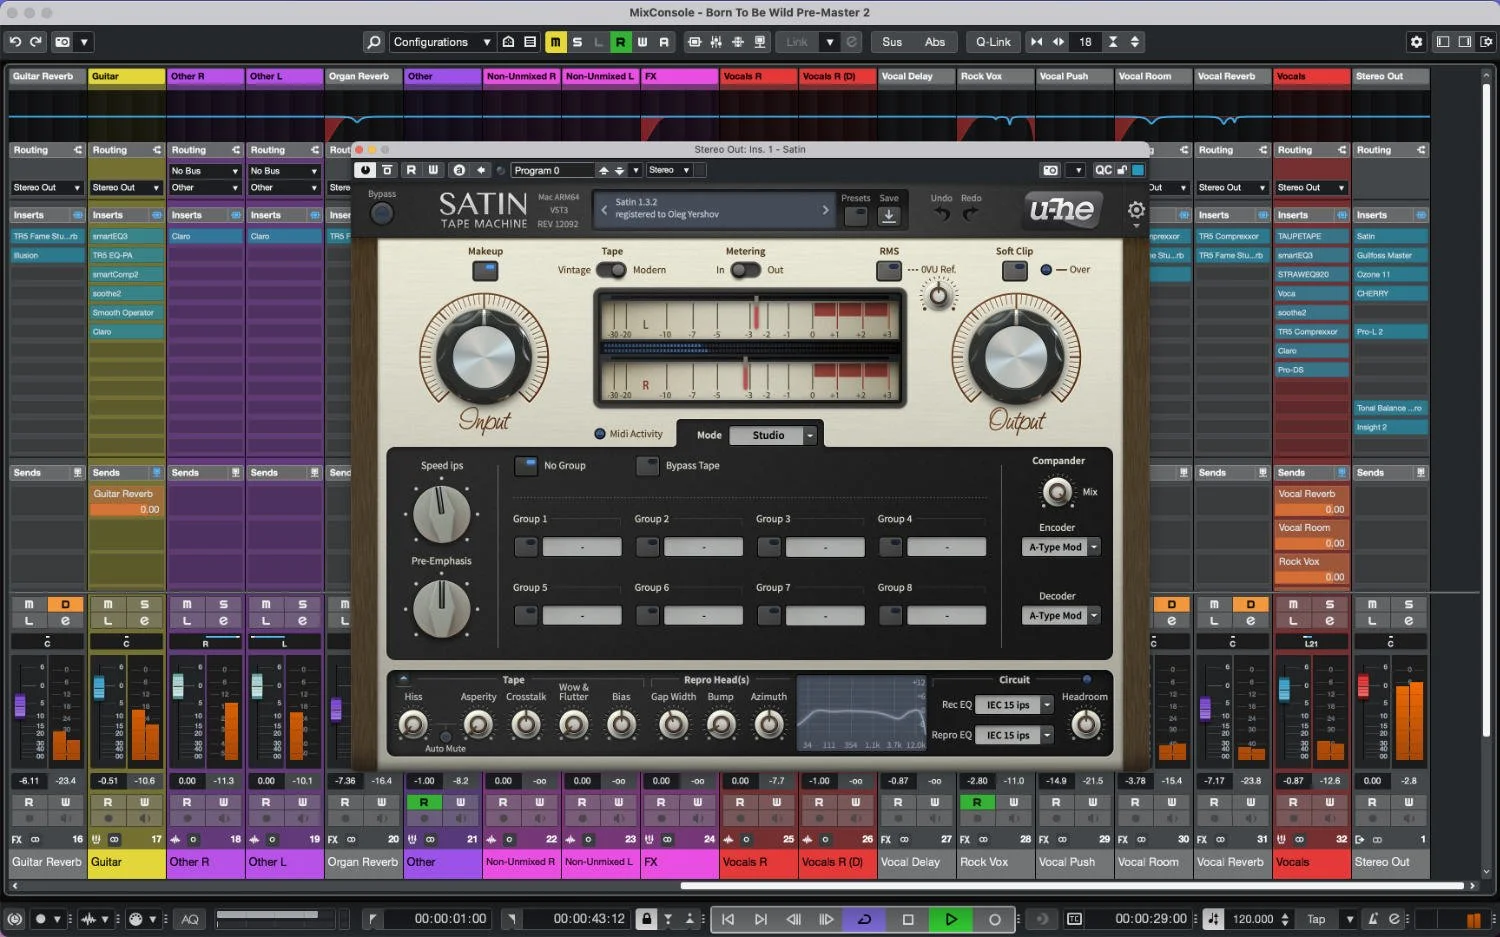This screenshot has height=937, width=1500.
Task: Toggle Satin plugin power on/off button
Action: click(365, 171)
